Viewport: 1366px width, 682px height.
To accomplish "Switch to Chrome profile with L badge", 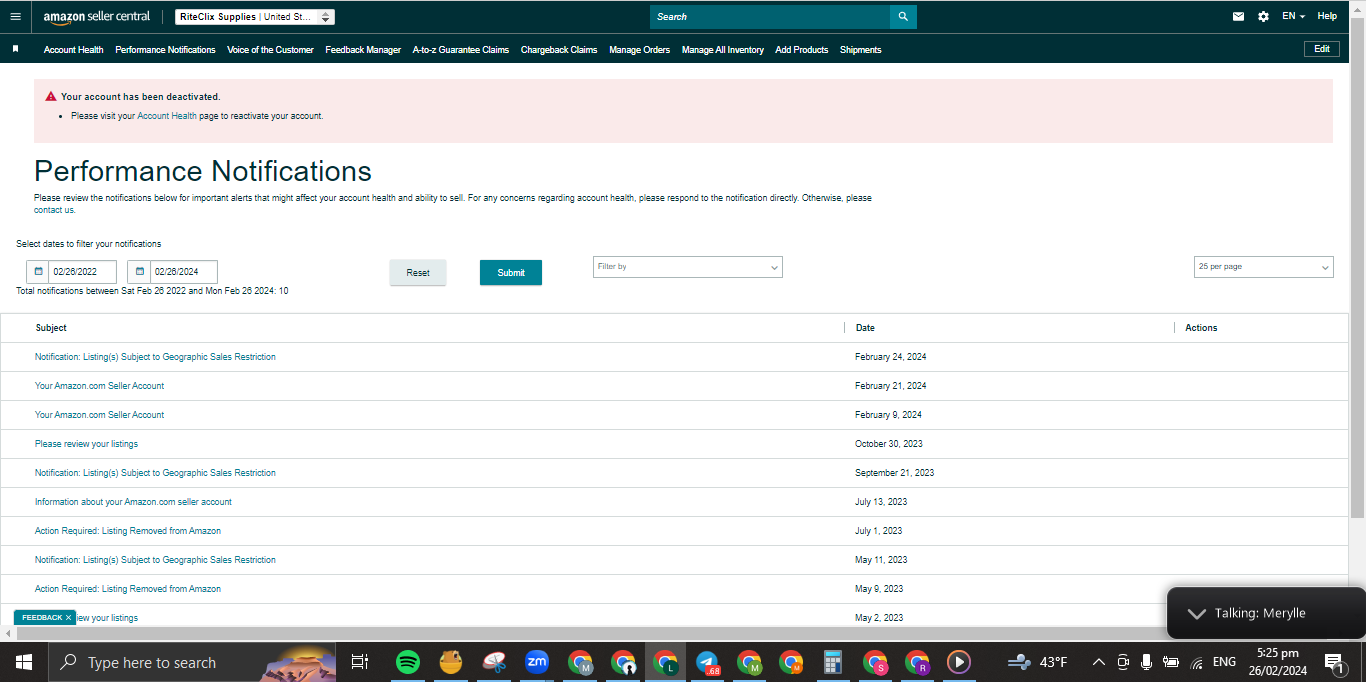I will click(x=665, y=662).
